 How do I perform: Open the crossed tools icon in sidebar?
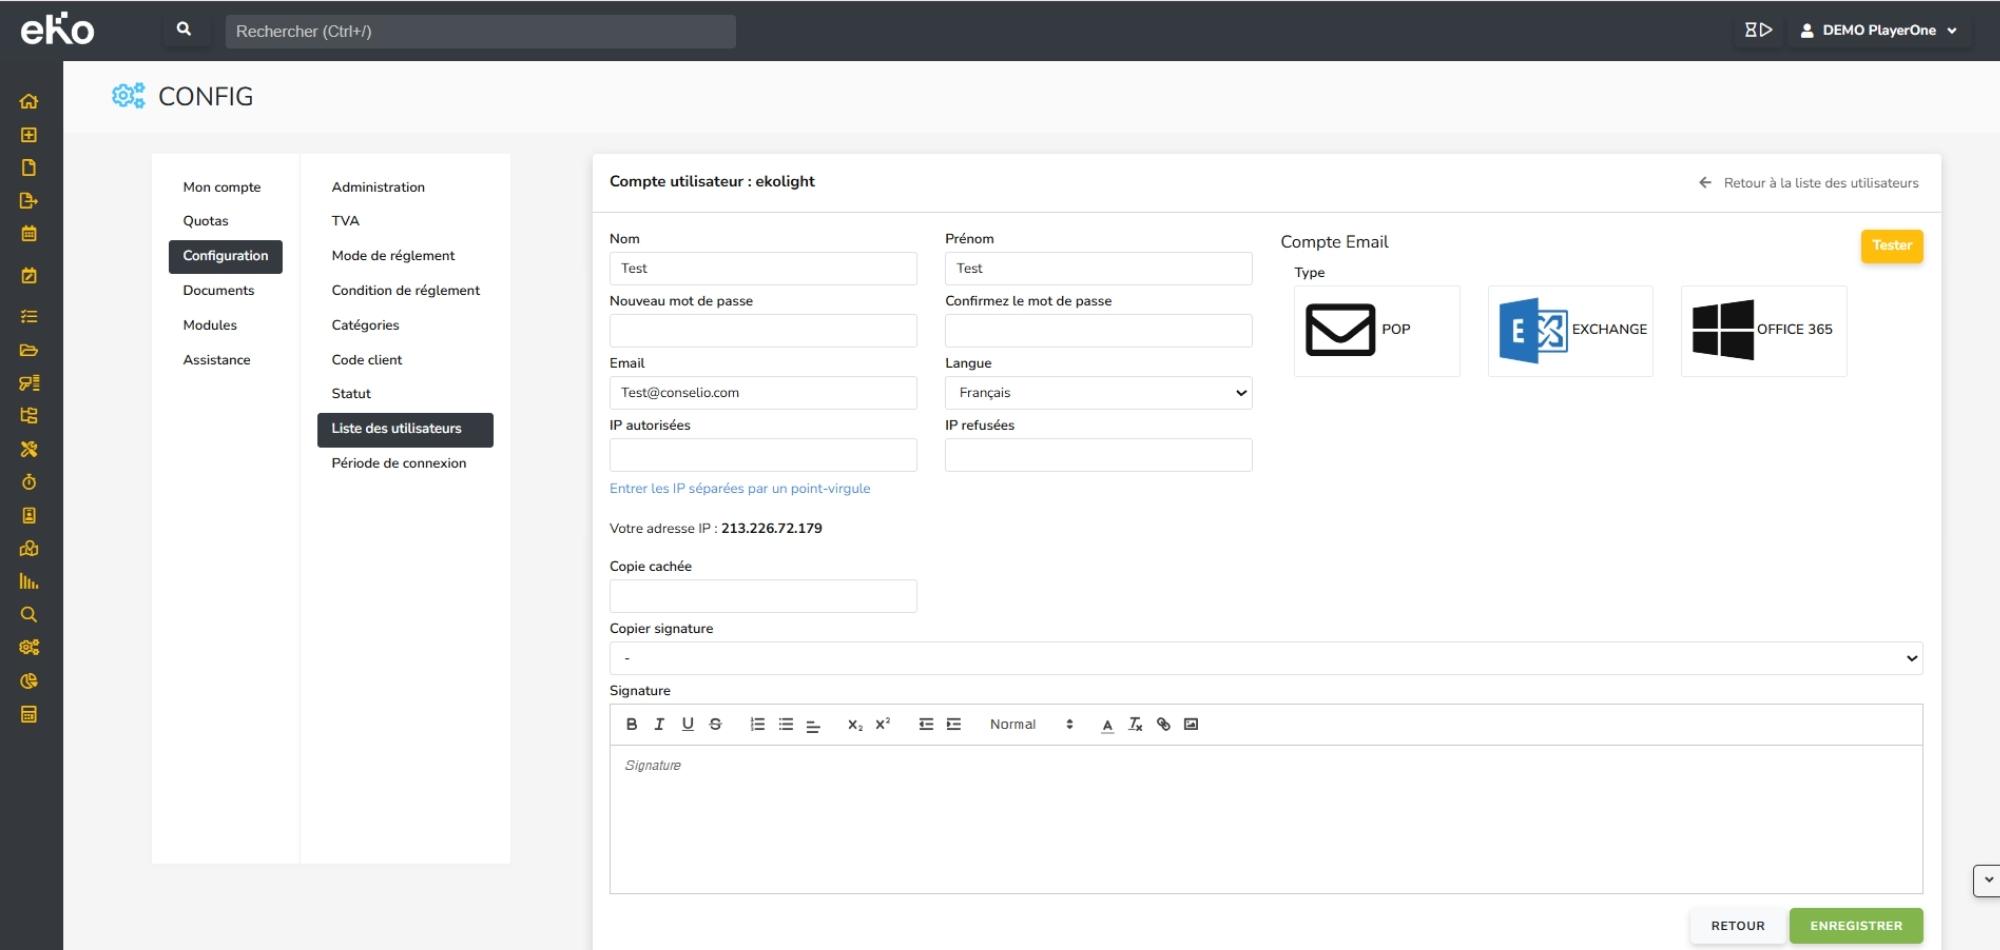tap(29, 449)
